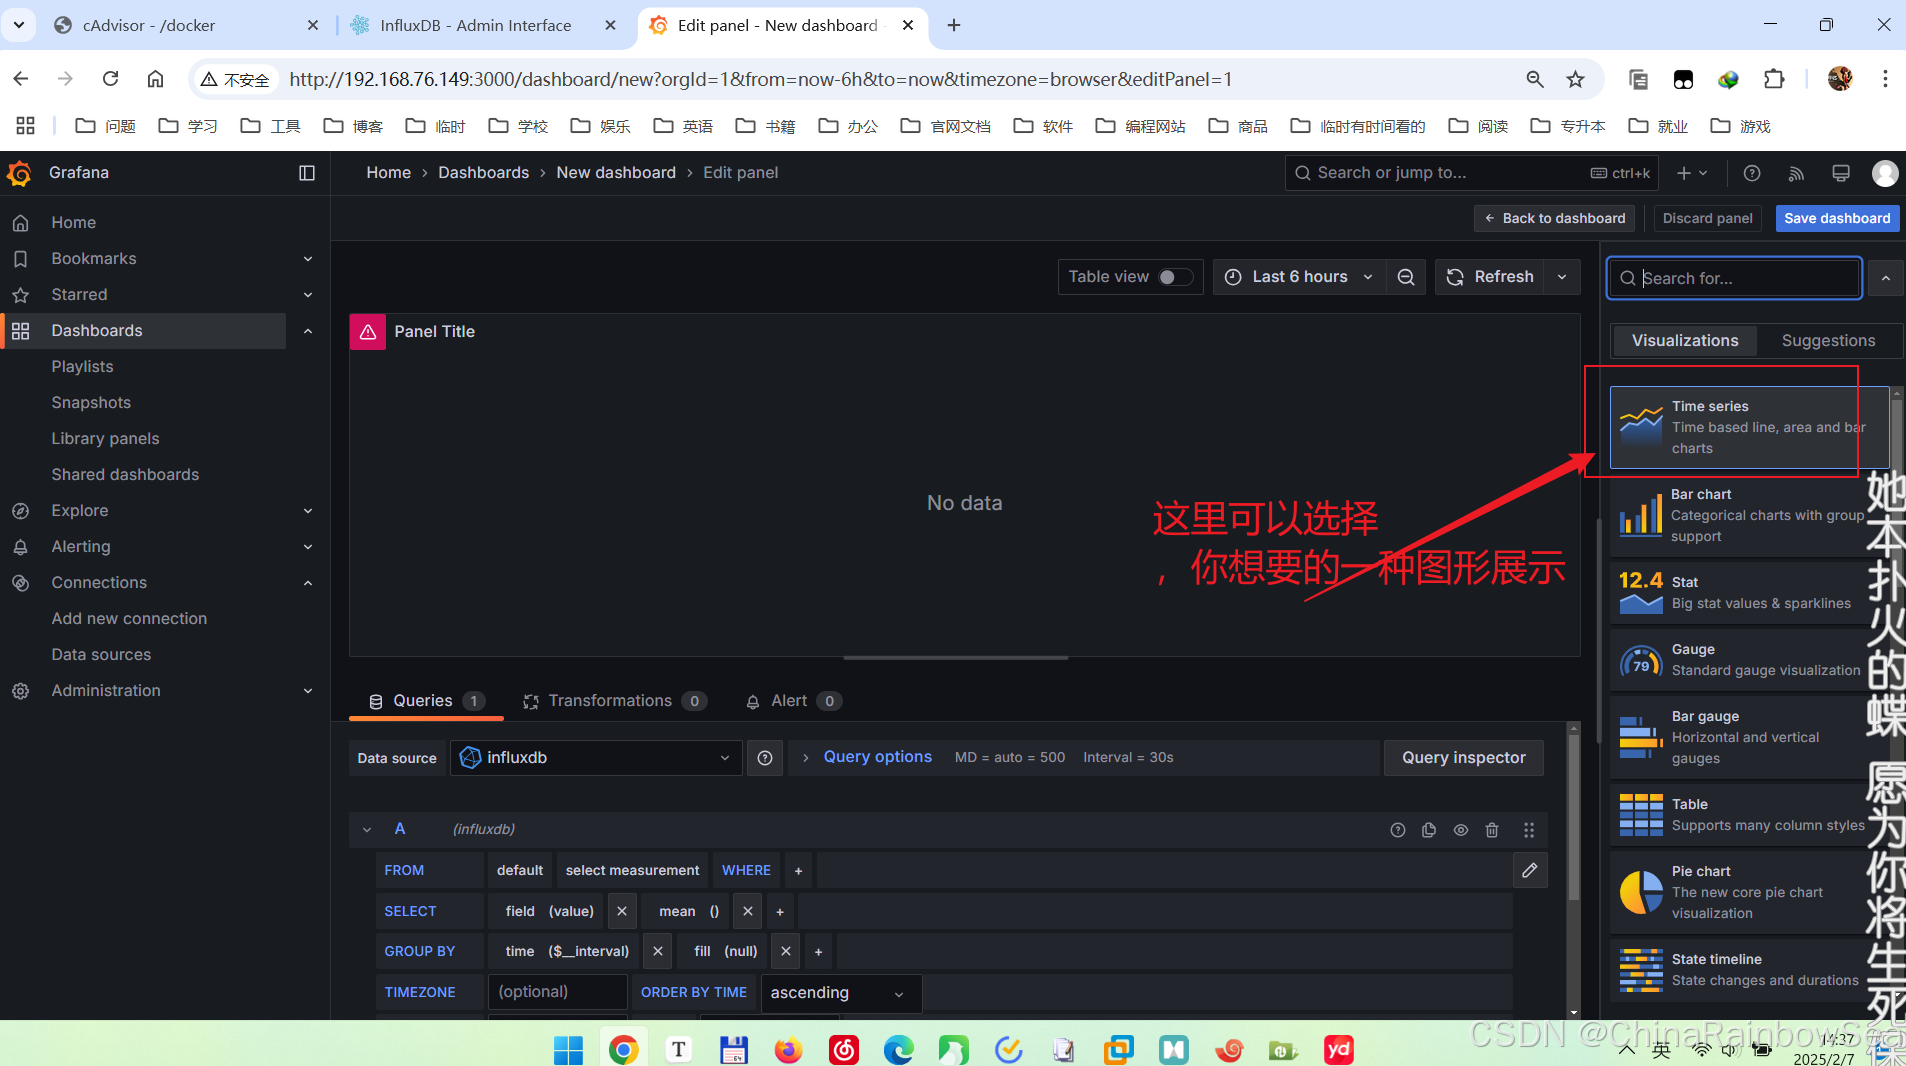
Task: Switch to the Suggestions tab
Action: click(1828, 341)
